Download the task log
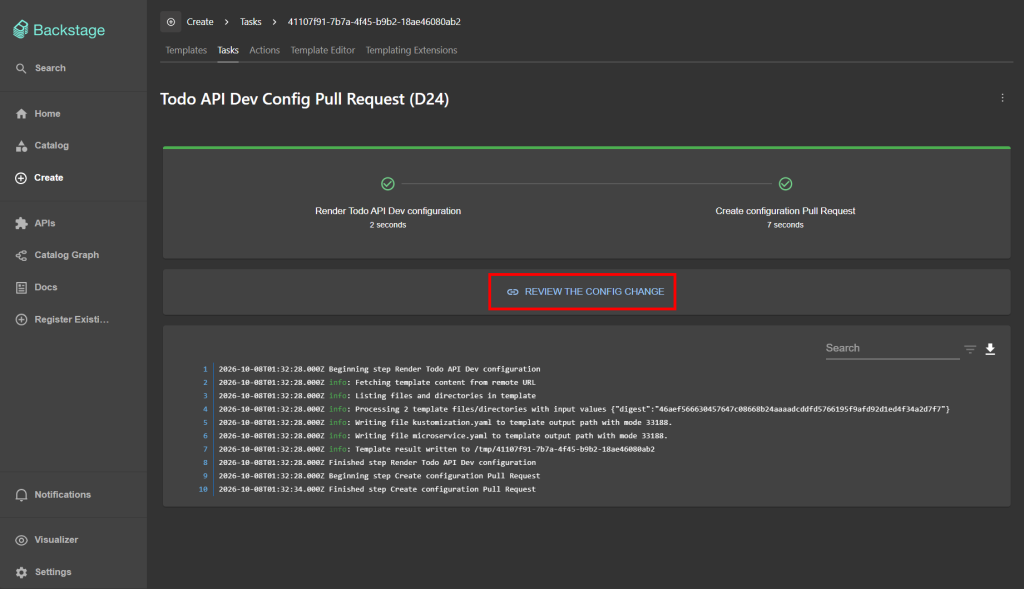This screenshot has height=589, width=1024. (x=990, y=349)
